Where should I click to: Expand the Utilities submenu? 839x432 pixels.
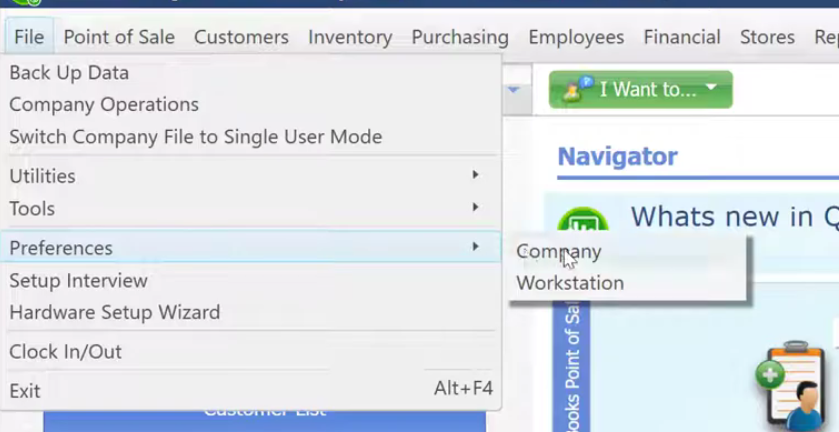click(250, 176)
